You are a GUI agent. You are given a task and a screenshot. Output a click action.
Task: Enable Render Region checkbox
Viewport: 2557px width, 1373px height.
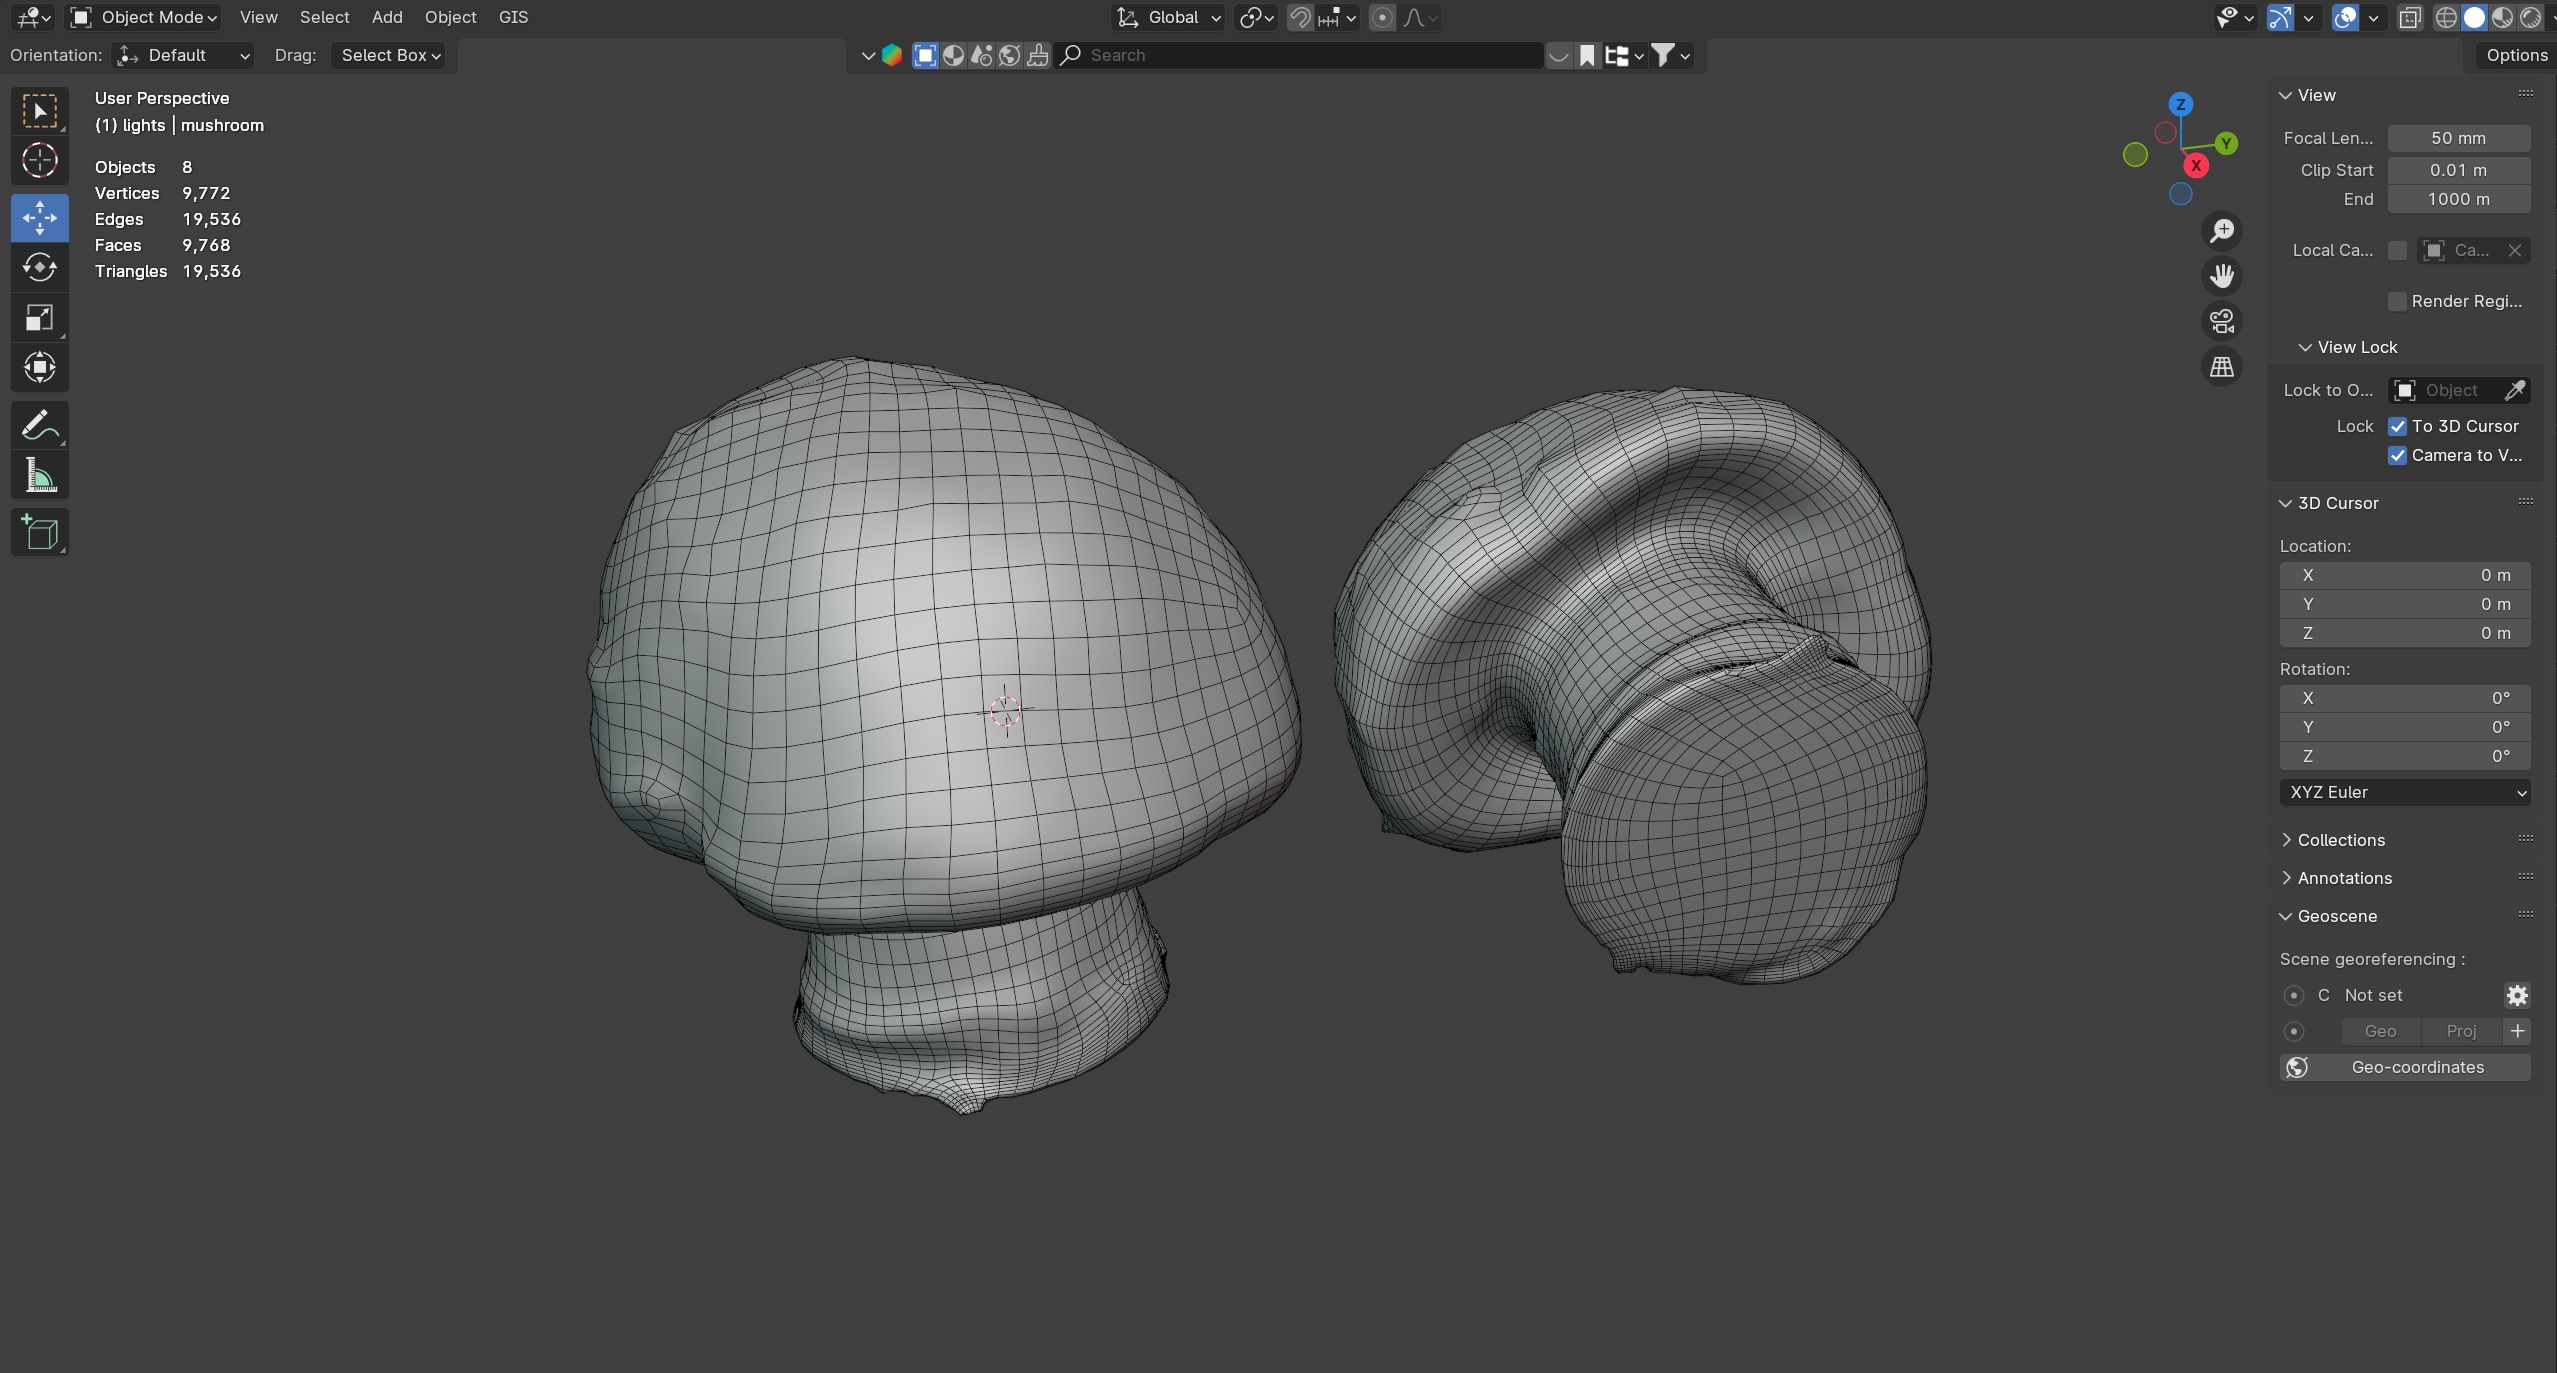(x=2397, y=301)
